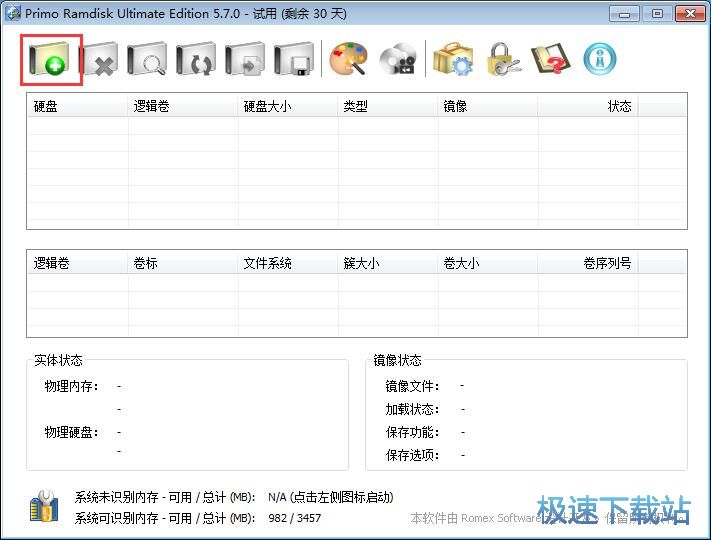
Task: Click the refresh disk arrows icon
Action: click(x=196, y=59)
